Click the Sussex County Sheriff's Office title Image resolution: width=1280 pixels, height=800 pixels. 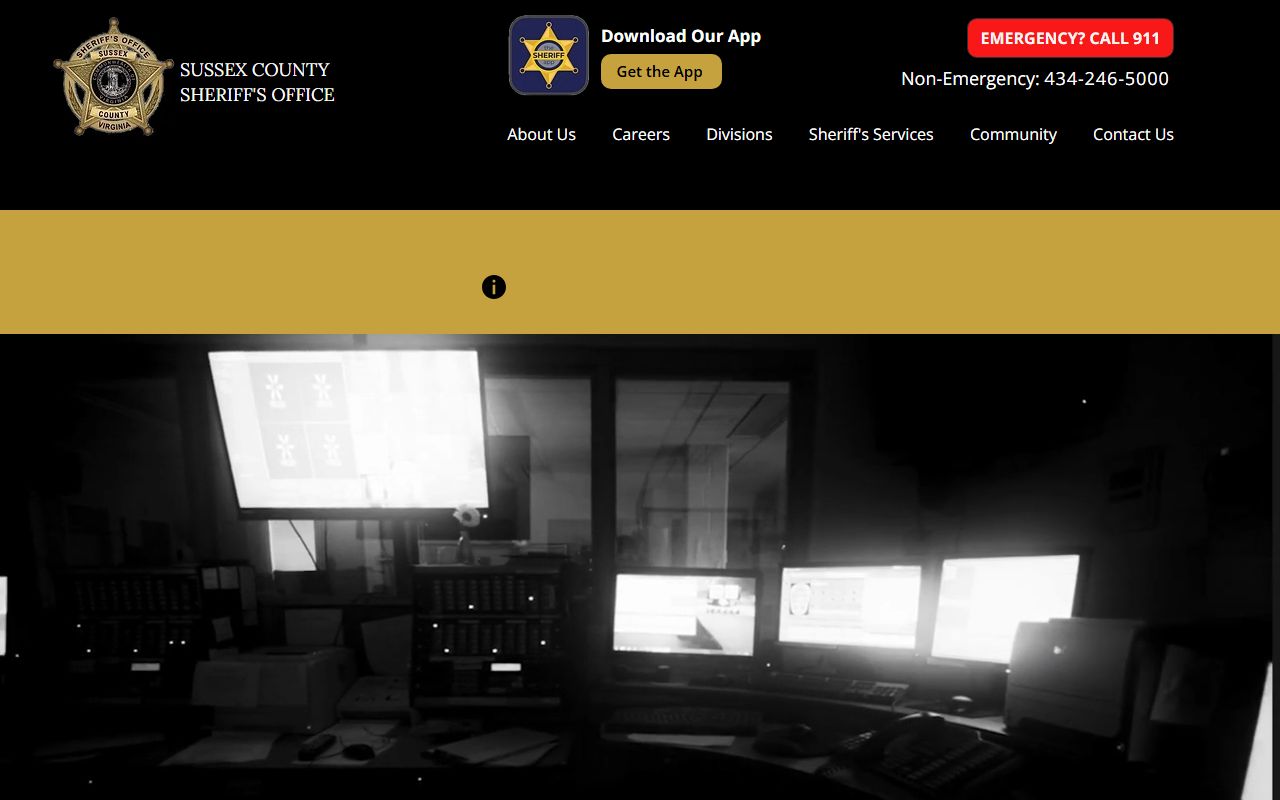tap(257, 82)
